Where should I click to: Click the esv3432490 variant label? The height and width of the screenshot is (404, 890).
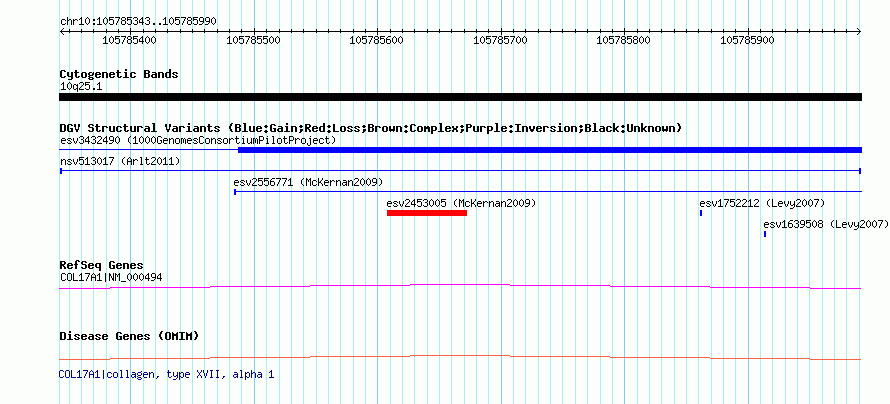click(198, 140)
